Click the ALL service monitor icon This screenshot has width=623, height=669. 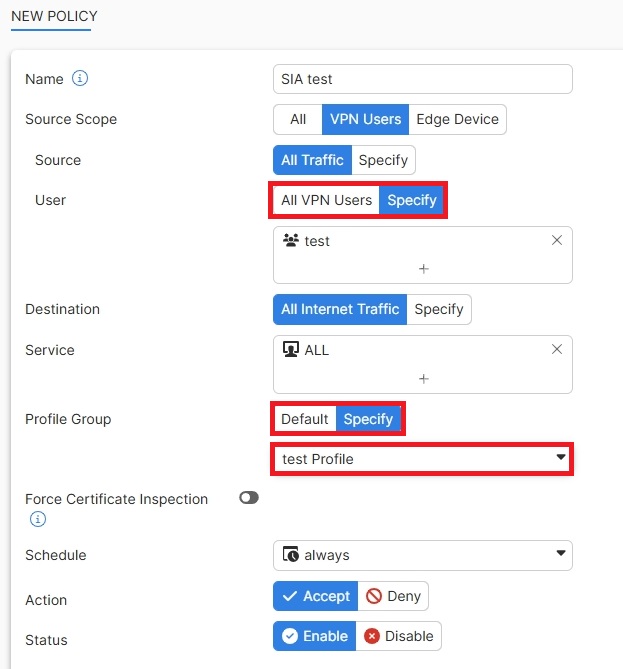click(x=291, y=350)
